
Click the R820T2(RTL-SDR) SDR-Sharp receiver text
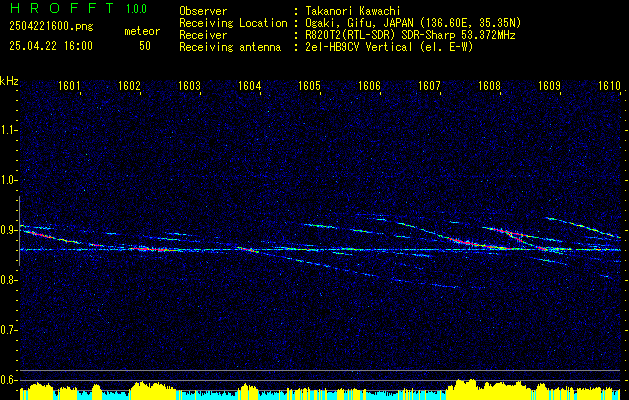point(410,35)
